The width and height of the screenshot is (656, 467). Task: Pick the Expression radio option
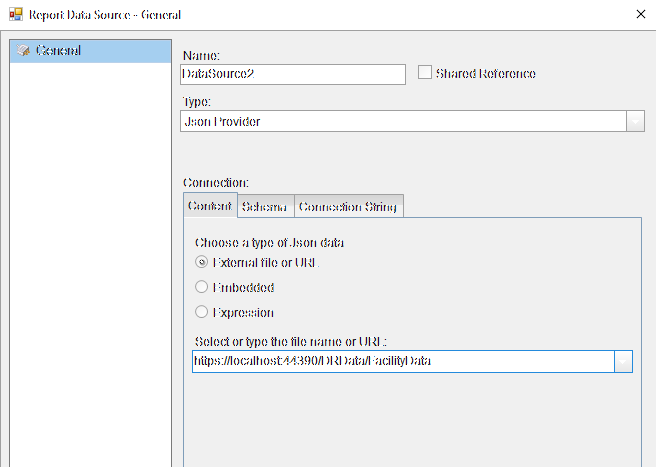coord(202,312)
